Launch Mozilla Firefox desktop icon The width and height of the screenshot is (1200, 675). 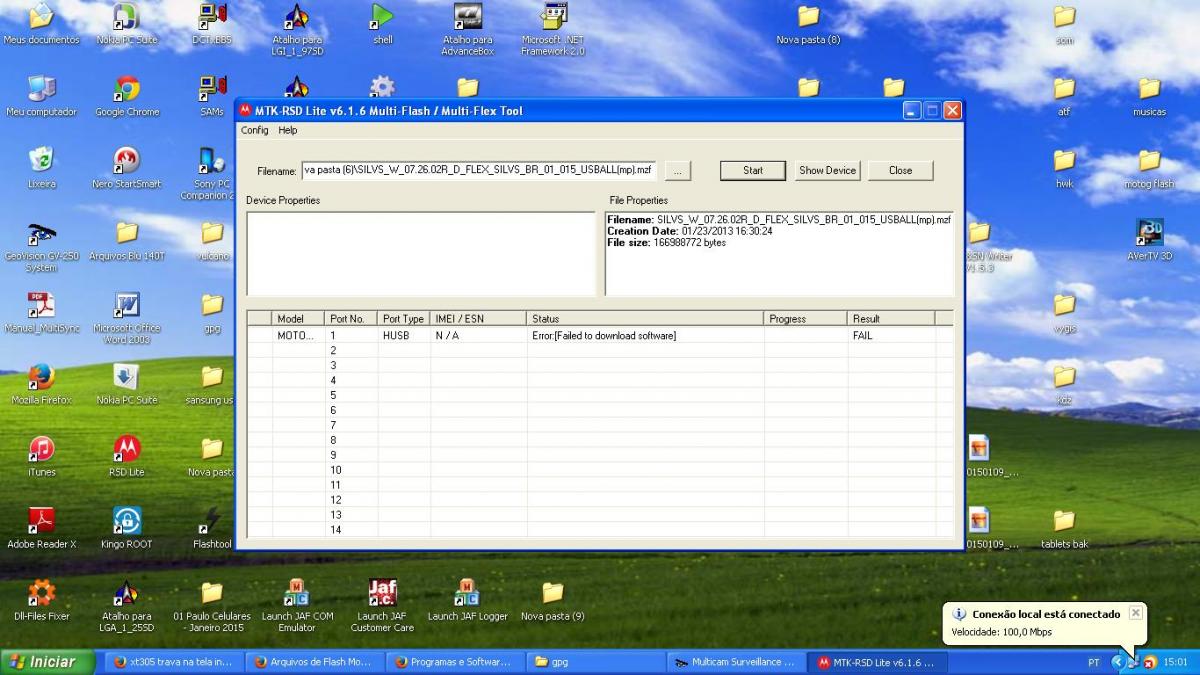[41, 378]
